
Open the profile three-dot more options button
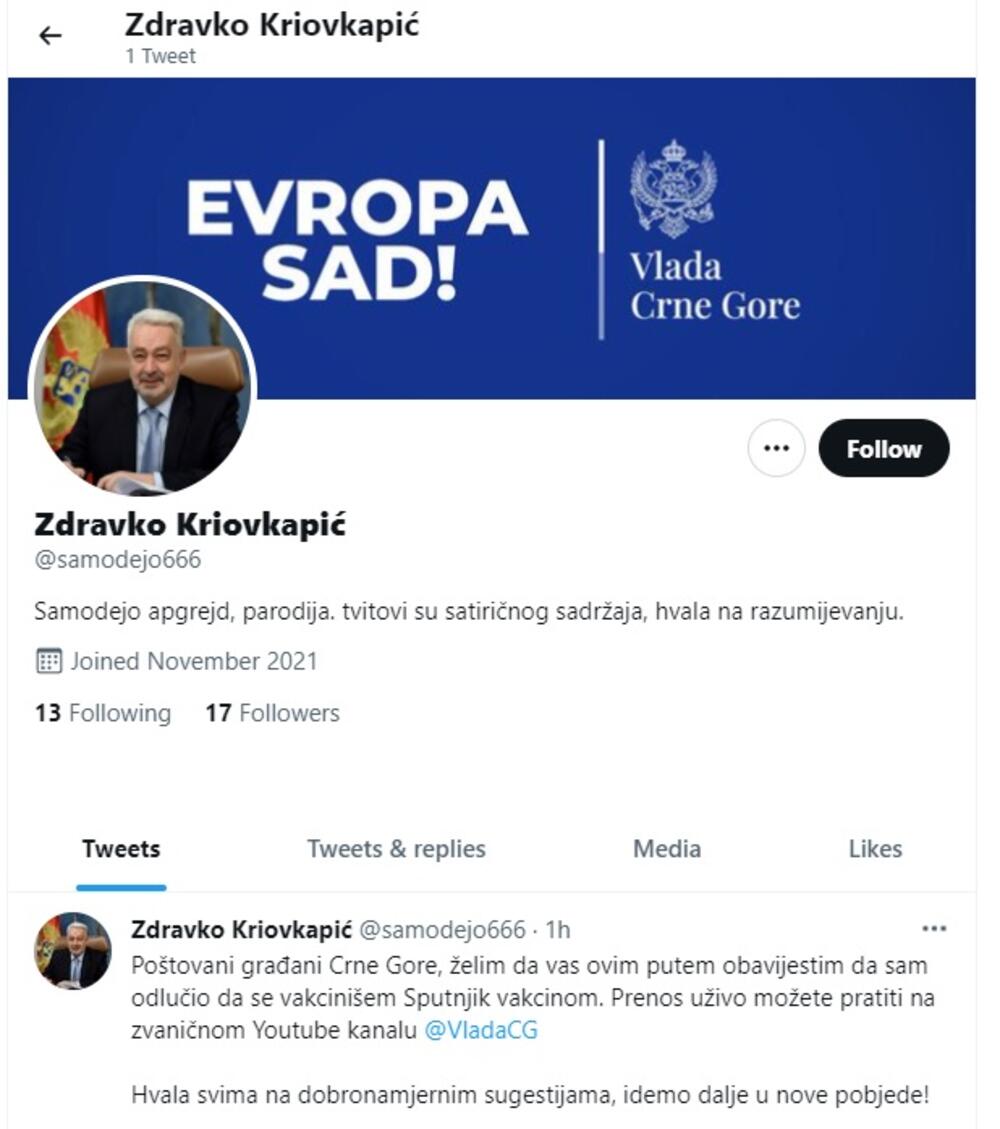pyautogui.click(x=775, y=448)
